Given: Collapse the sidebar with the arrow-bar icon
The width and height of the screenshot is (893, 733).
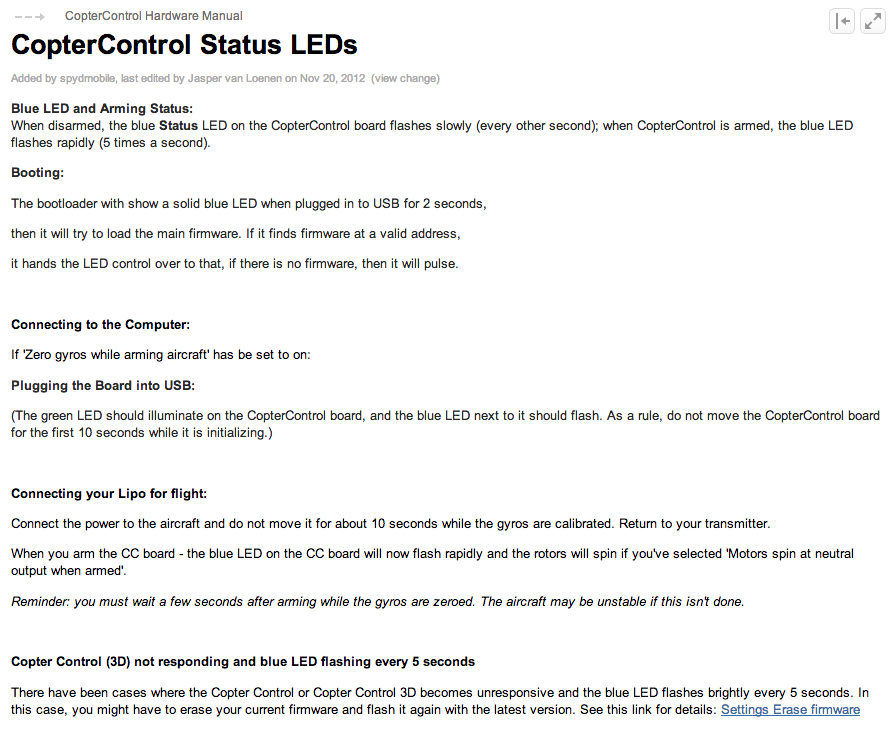Looking at the screenshot, I should click(x=842, y=22).
